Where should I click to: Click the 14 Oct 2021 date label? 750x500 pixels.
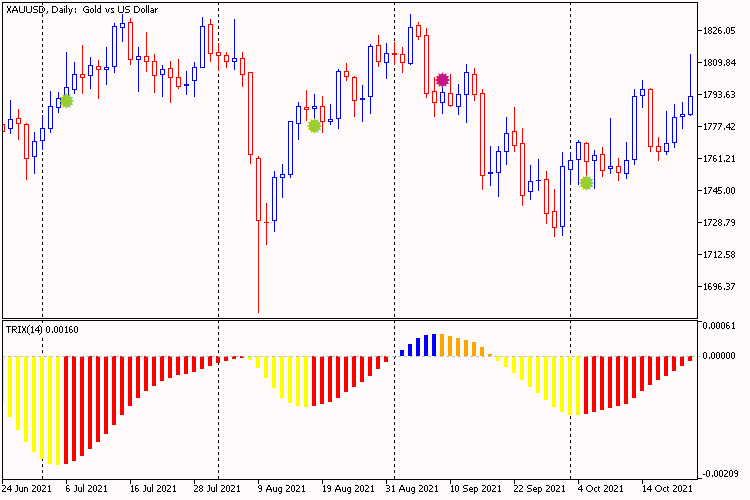pos(667,489)
